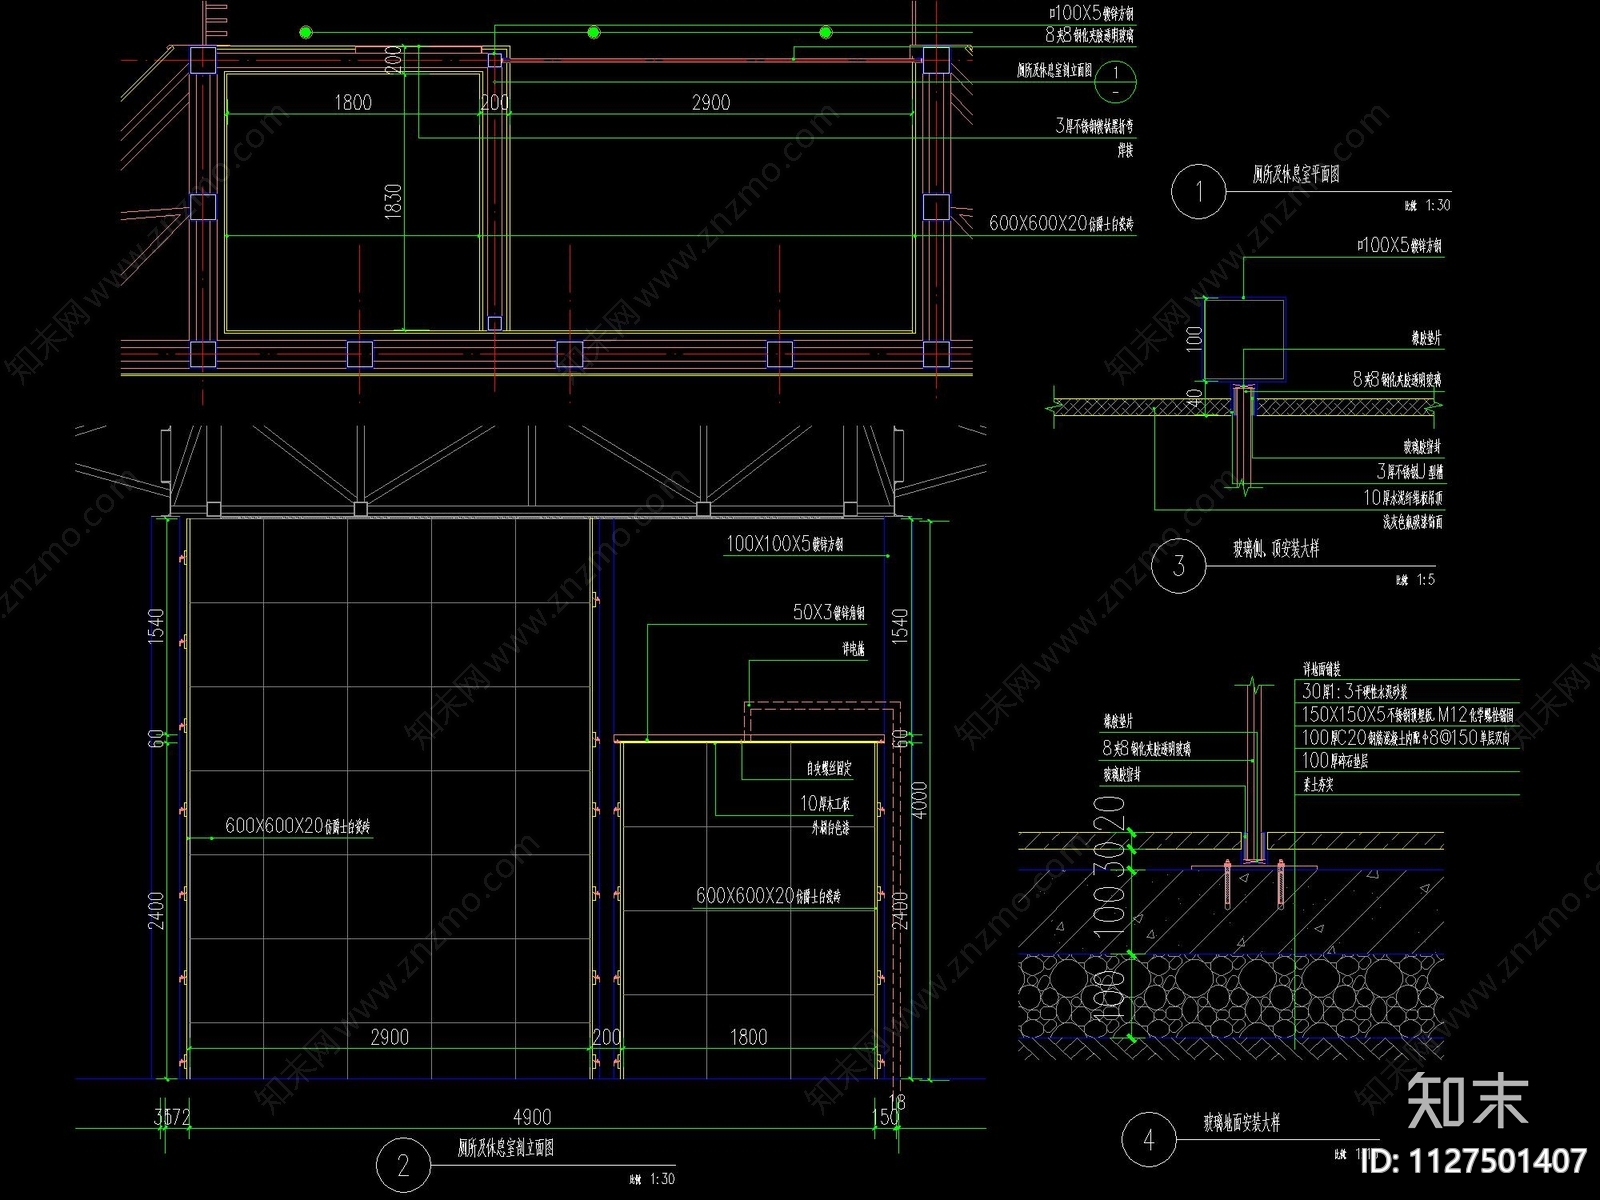Select the 4000 height dimension
Viewport: 1600px width, 1200px height.
(x=921, y=799)
